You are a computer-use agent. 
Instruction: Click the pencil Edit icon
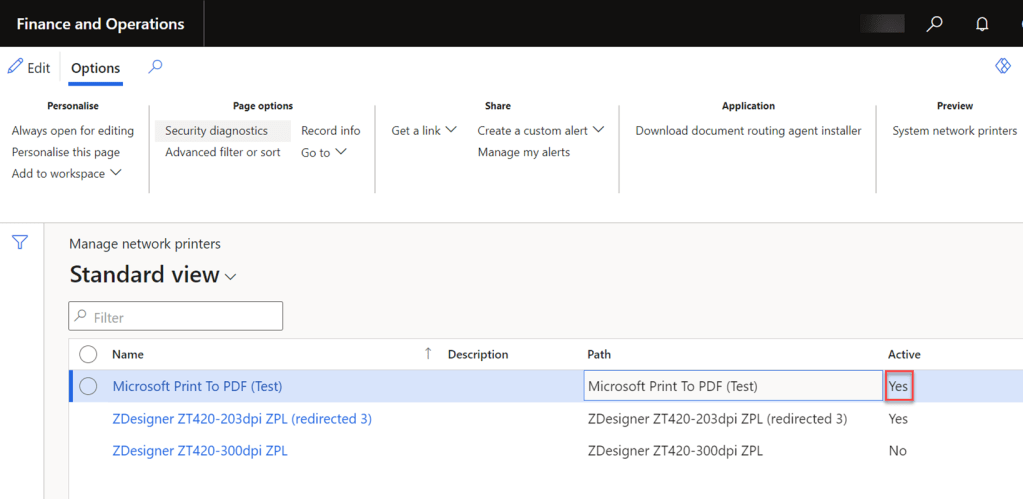coord(15,67)
